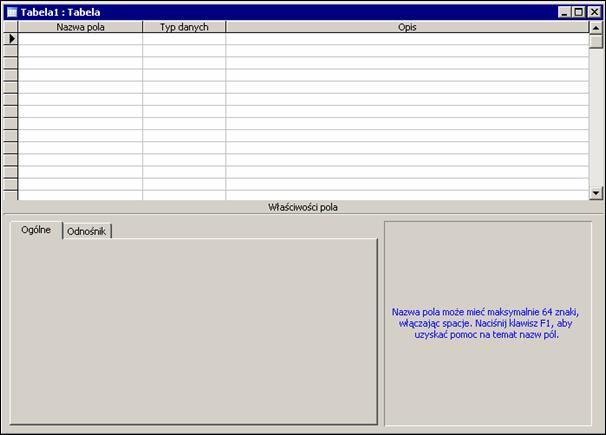Screen dimensions: 606x435
Task: Open the Odnośnik tab
Action: click(x=87, y=231)
